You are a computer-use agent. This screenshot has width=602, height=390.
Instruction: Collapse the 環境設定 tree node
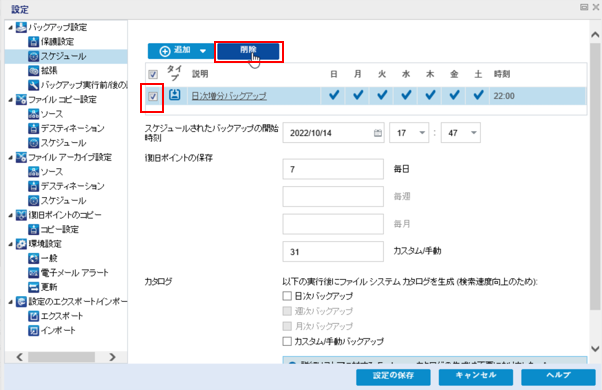pyautogui.click(x=10, y=244)
